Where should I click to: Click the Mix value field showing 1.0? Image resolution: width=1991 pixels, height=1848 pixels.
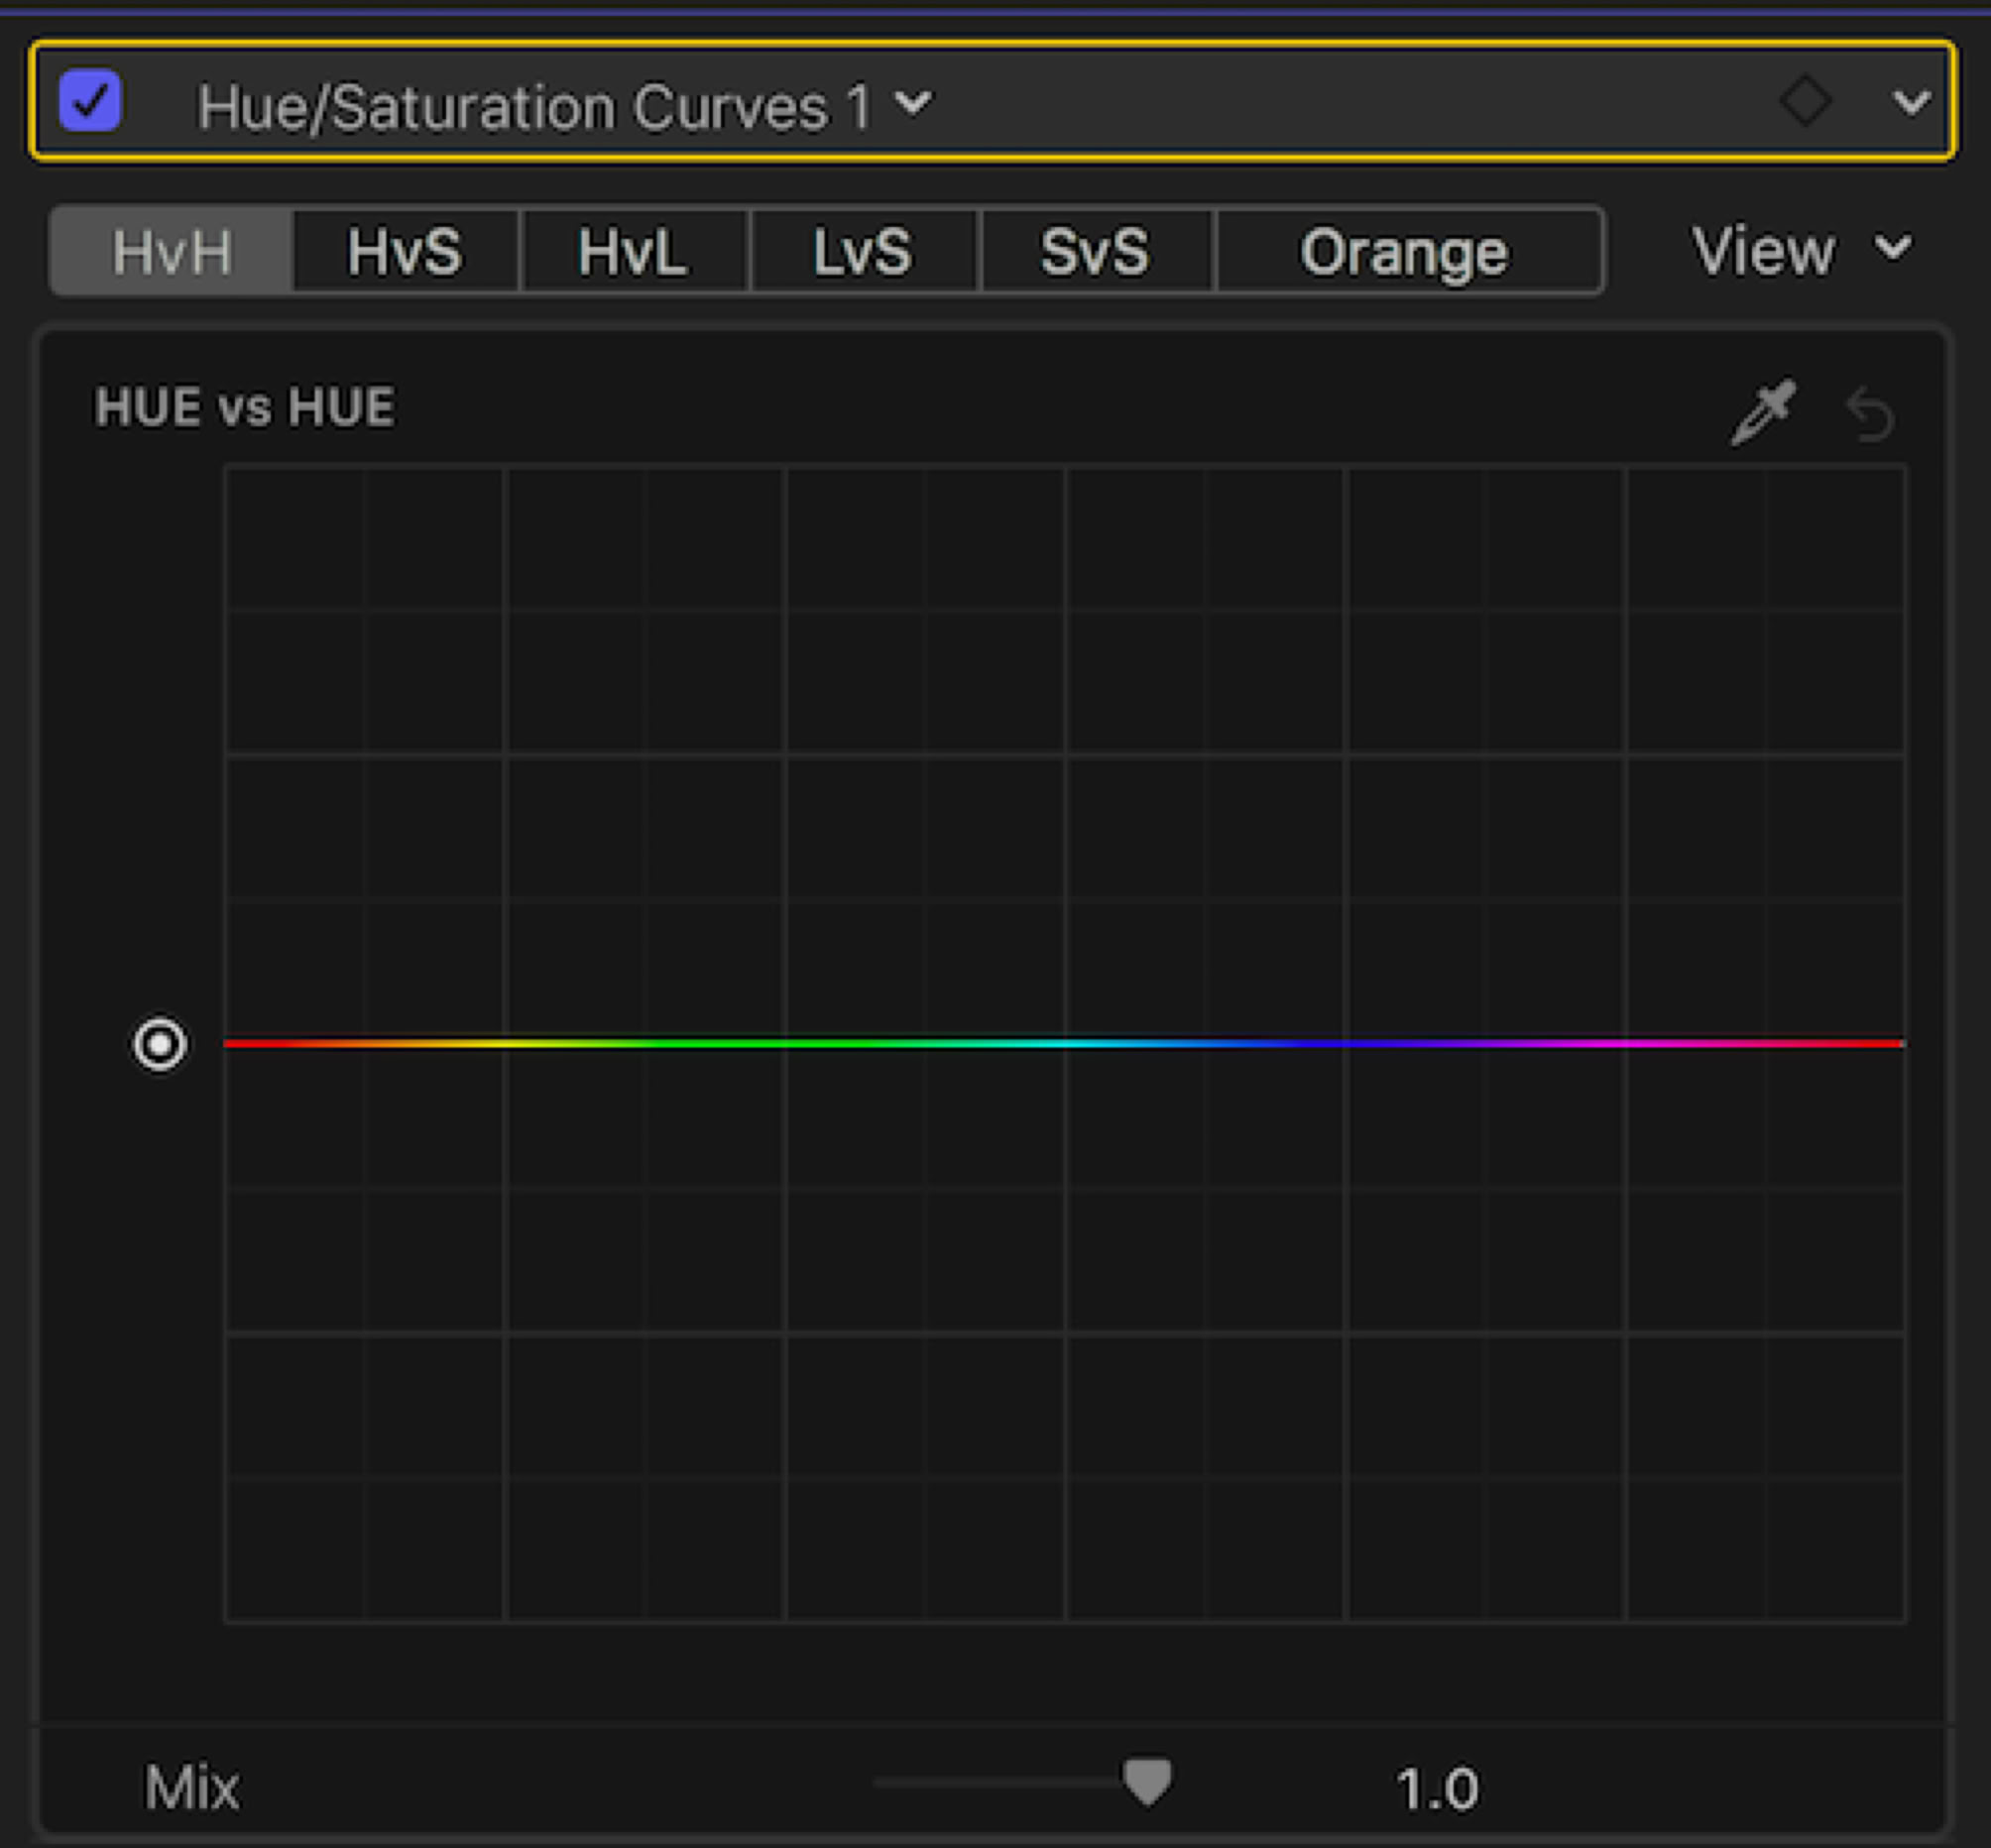point(1437,1789)
